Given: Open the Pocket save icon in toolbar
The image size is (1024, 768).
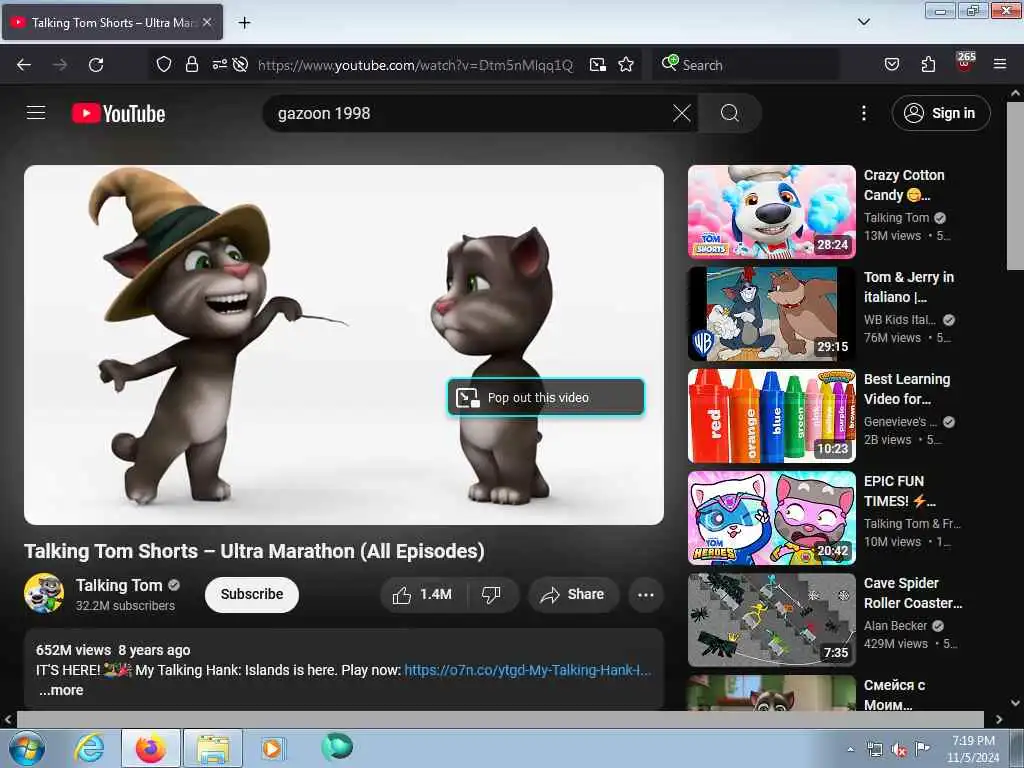Looking at the screenshot, I should [x=891, y=65].
